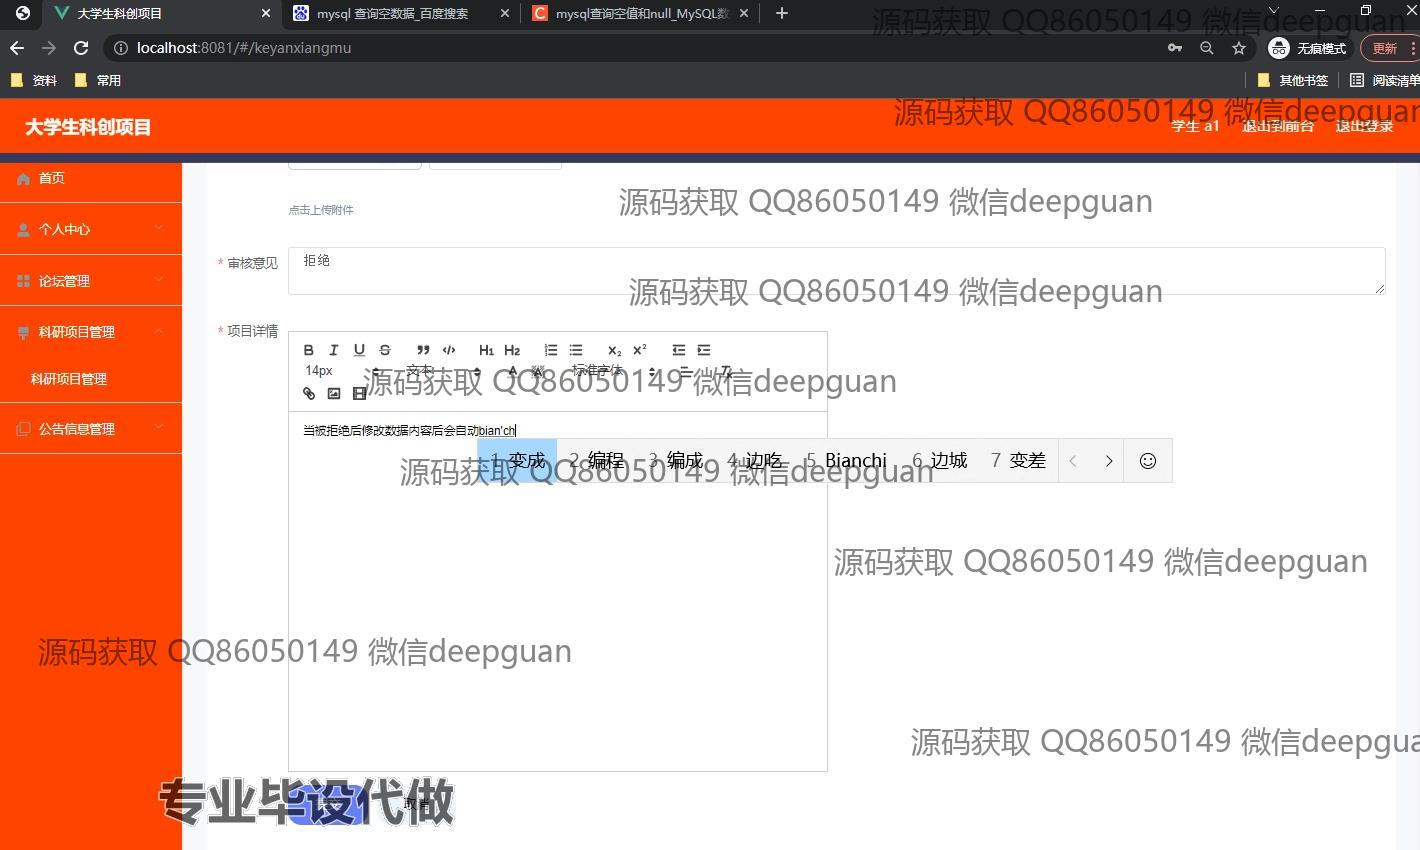Select IME candidate 编程

point(597,460)
